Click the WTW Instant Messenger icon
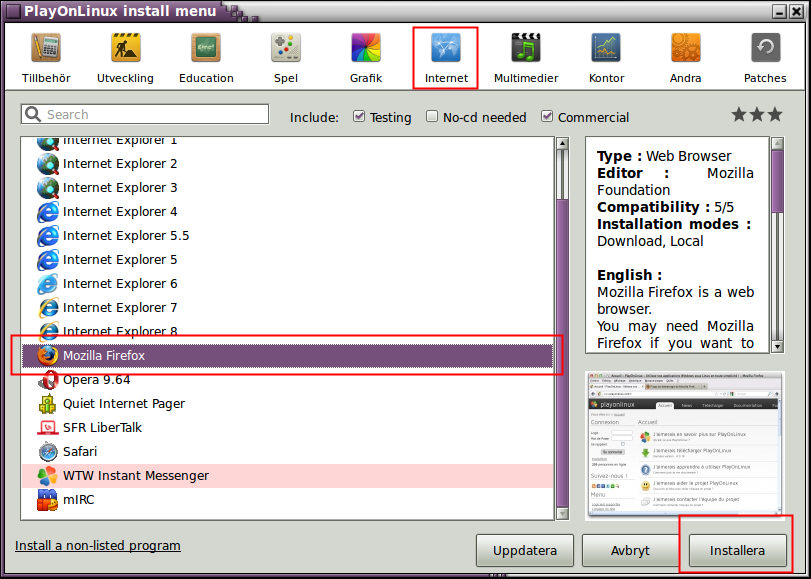Screen dimensions: 811x579 click(48, 476)
